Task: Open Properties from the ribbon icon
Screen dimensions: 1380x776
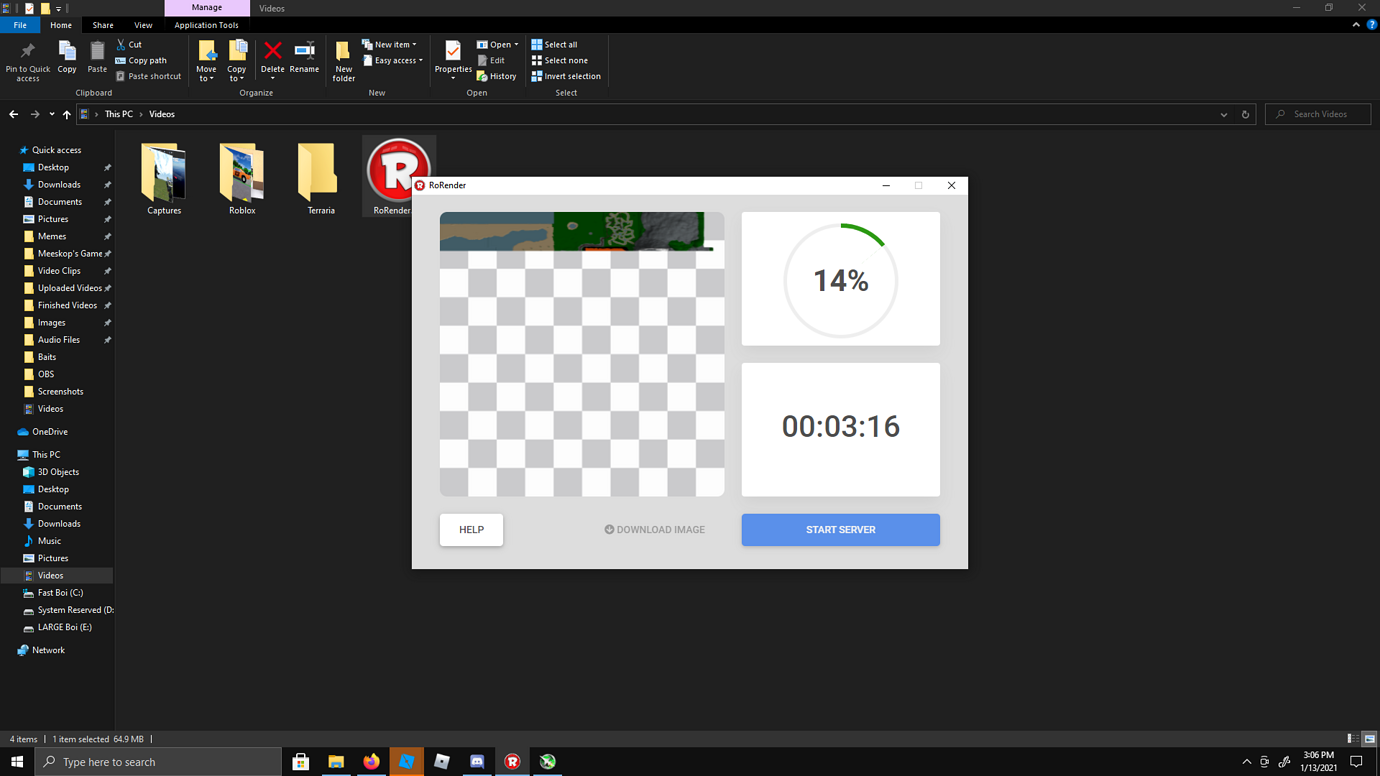Action: tap(452, 58)
